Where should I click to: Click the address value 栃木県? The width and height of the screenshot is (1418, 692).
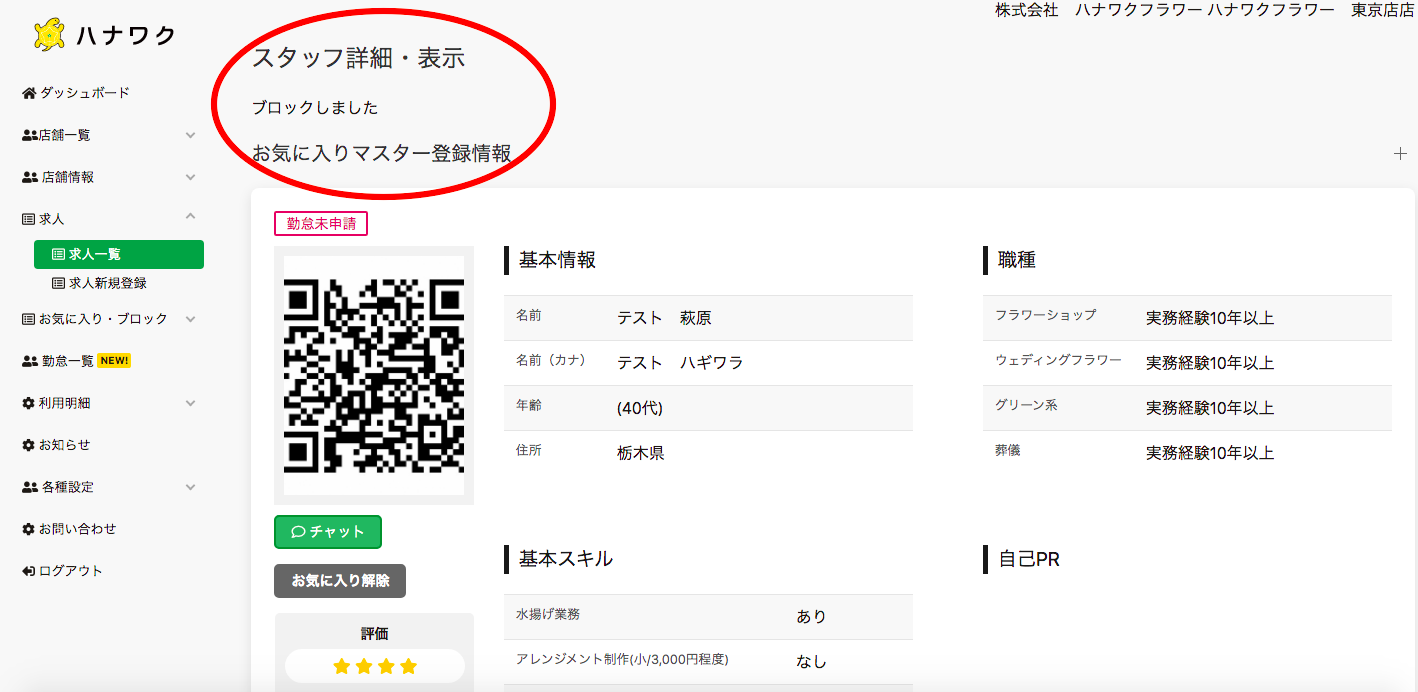coord(641,453)
